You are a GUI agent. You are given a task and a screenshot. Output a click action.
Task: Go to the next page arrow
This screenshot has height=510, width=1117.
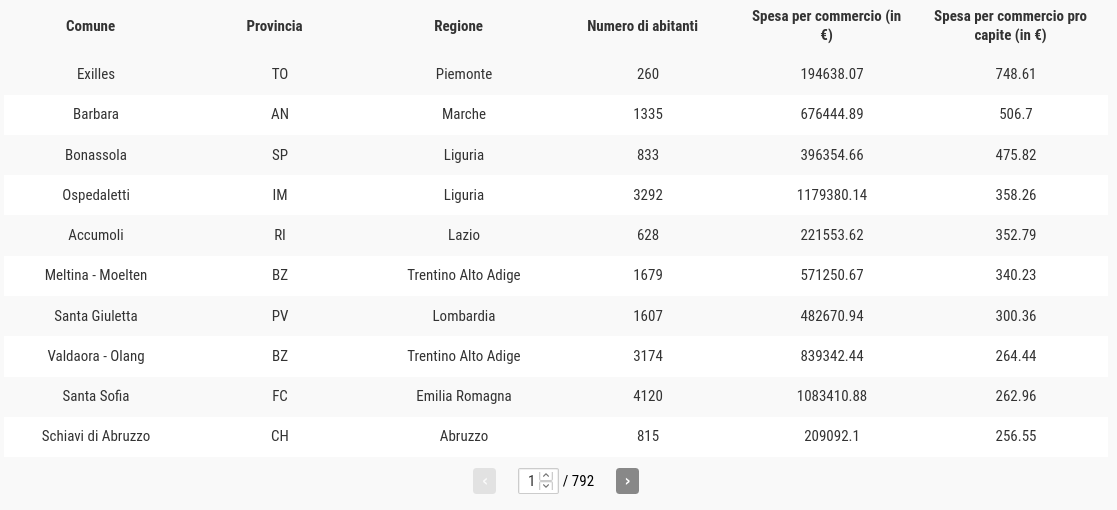(627, 481)
